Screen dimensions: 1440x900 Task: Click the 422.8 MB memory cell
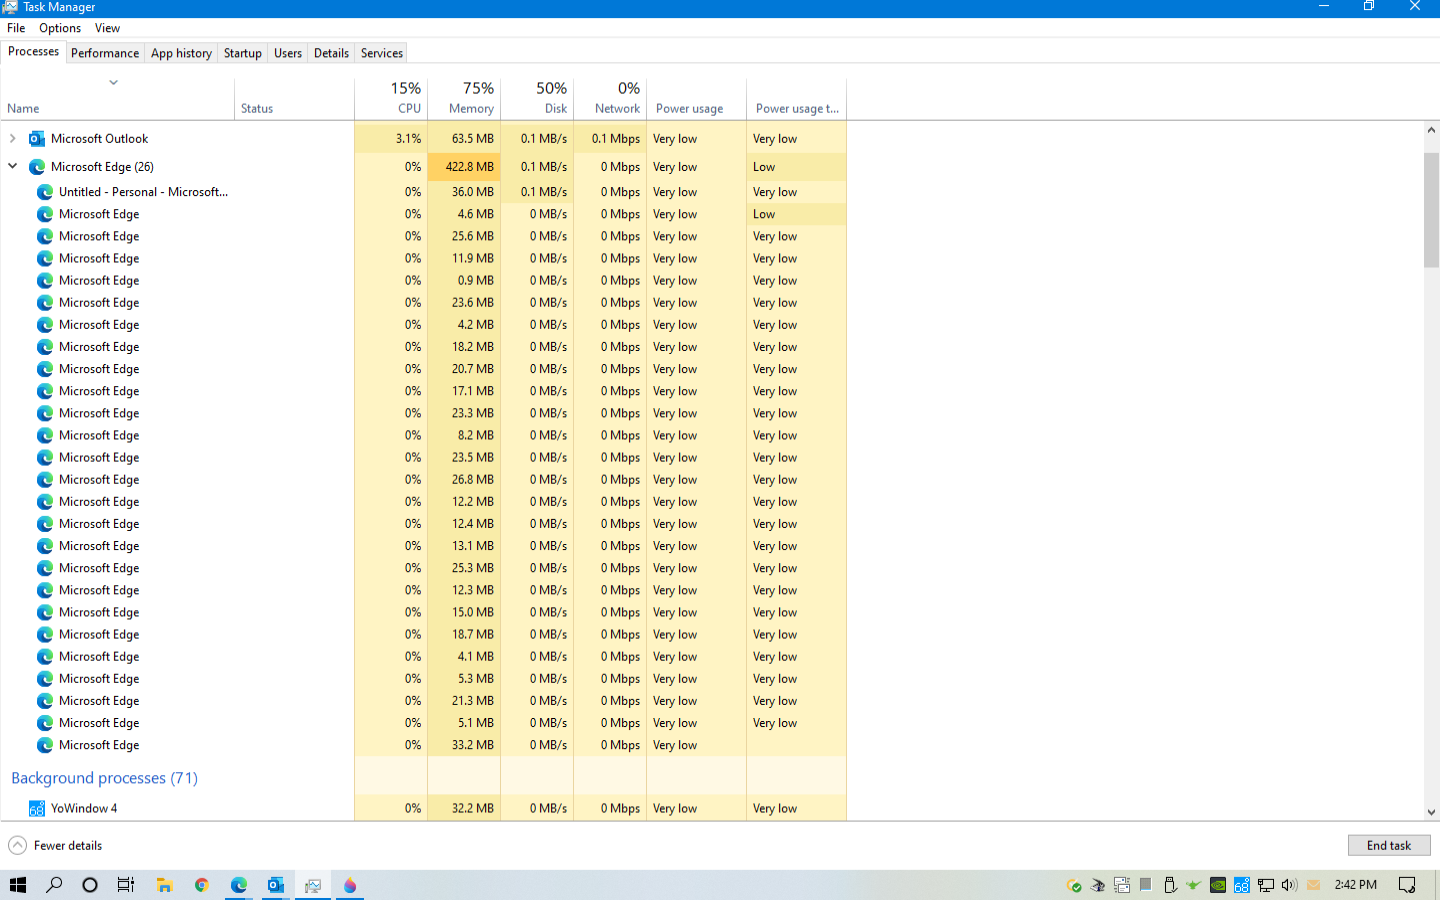464,167
